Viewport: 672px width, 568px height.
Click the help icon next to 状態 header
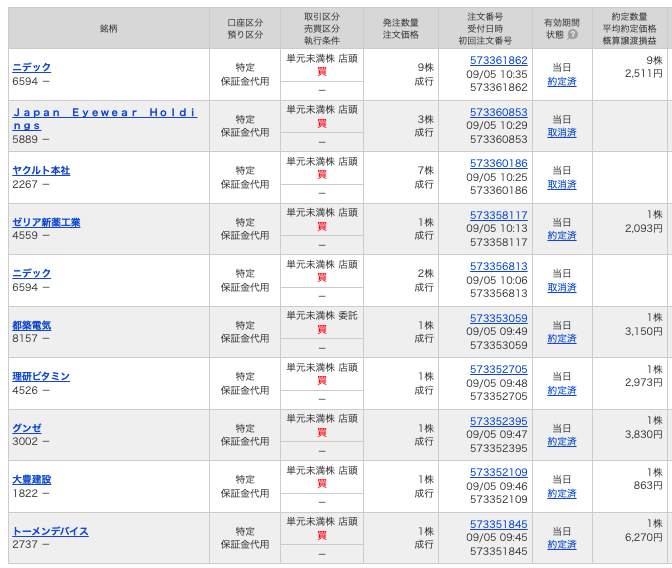click(x=573, y=34)
